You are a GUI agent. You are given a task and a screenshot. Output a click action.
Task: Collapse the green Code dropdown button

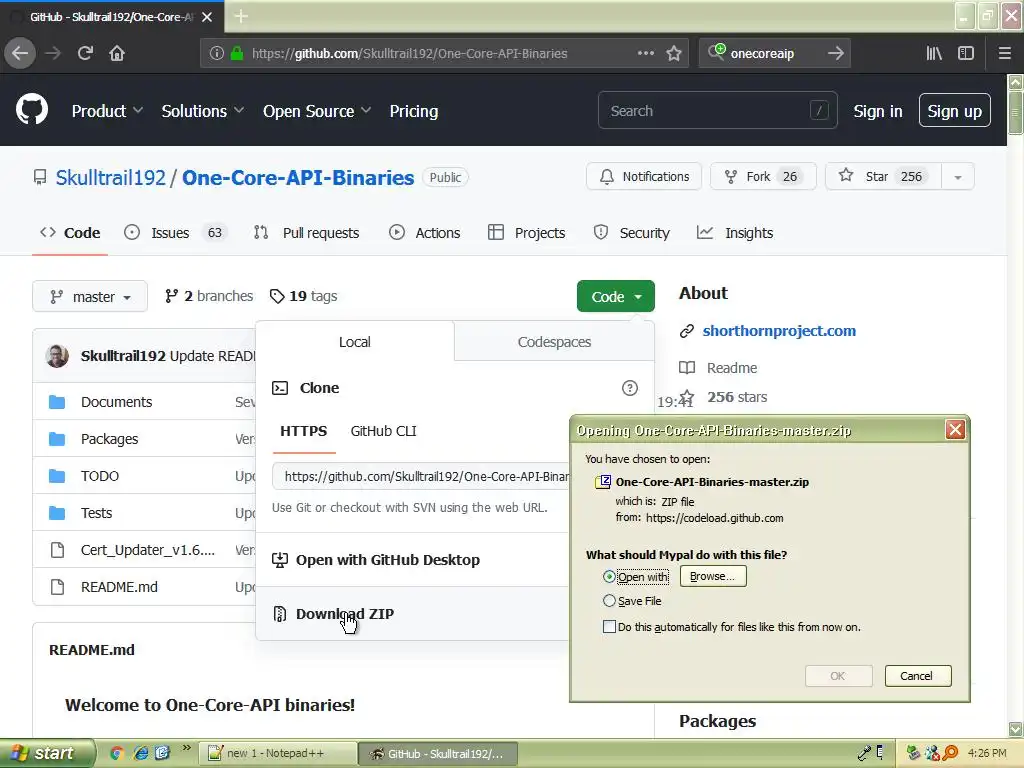pyautogui.click(x=615, y=296)
